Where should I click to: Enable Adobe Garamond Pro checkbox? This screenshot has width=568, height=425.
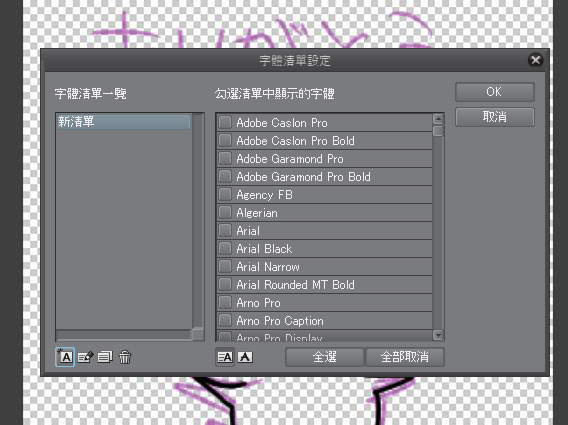(225, 158)
